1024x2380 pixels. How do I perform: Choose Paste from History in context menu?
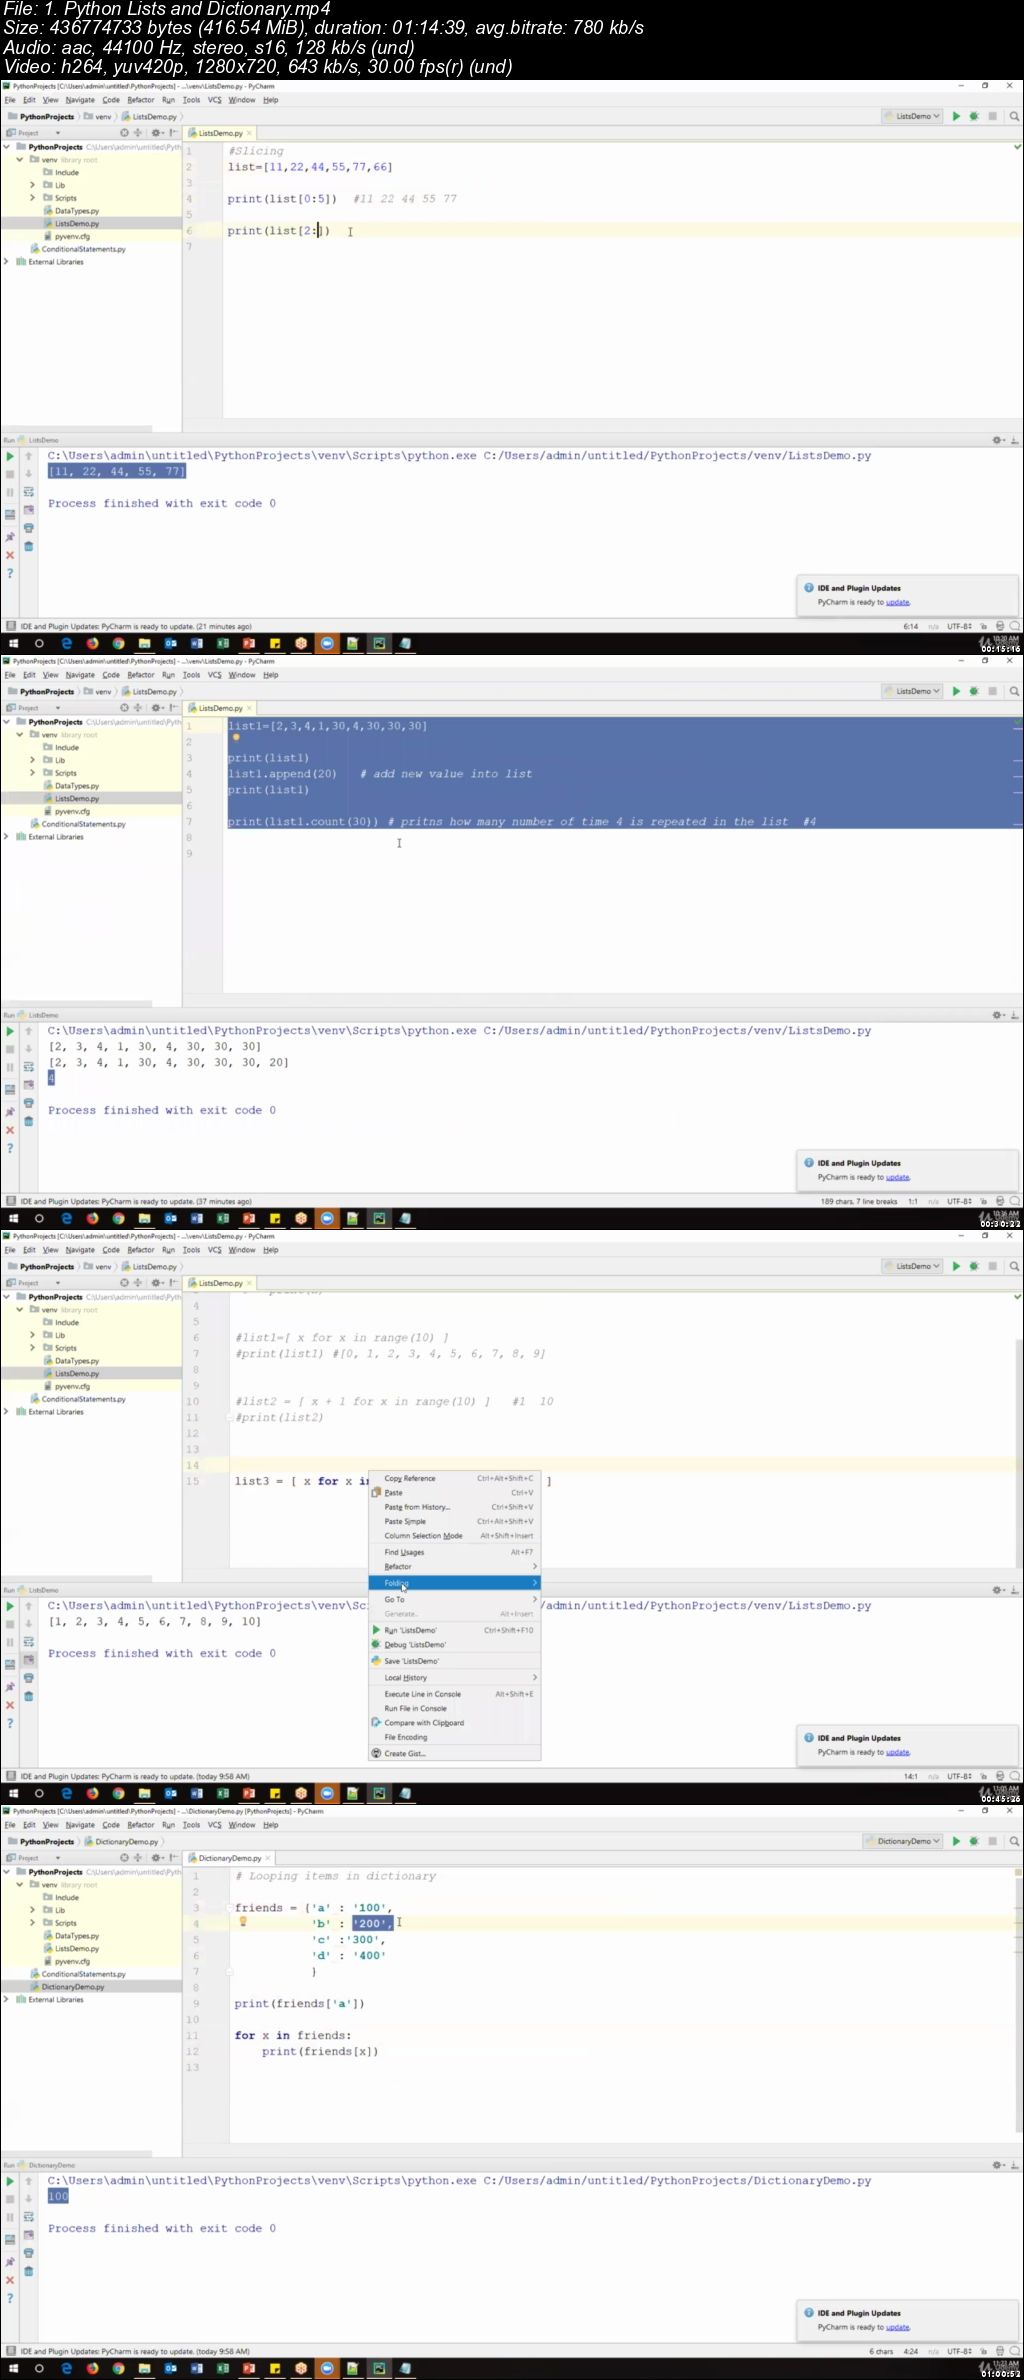(455, 1507)
